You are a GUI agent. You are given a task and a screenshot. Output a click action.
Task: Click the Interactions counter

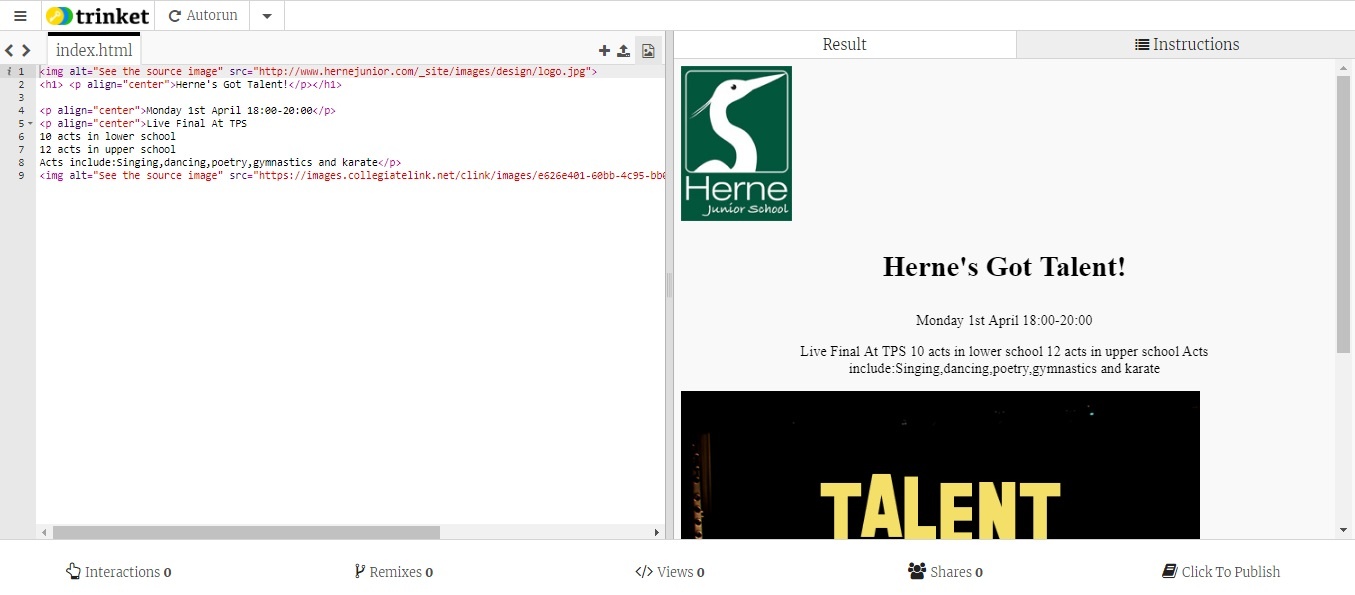pos(118,572)
